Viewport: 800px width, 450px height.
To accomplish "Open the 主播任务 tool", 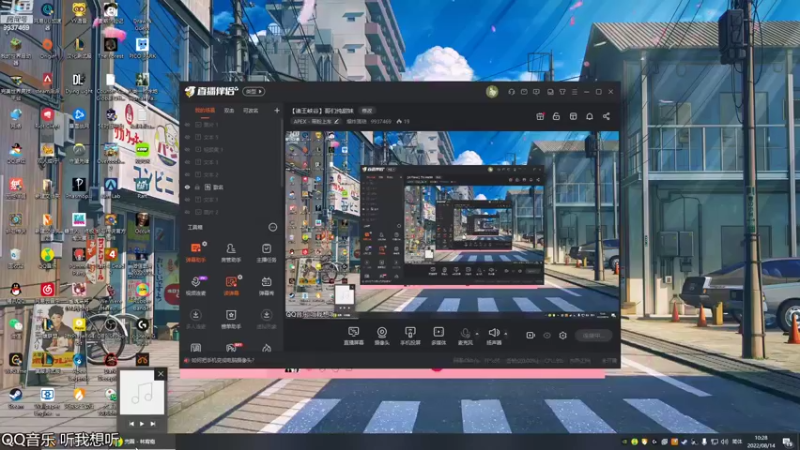I will point(266,252).
